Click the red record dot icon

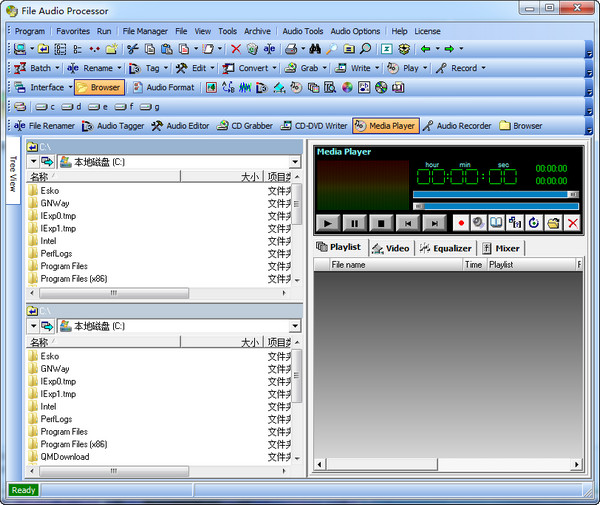pos(461,223)
